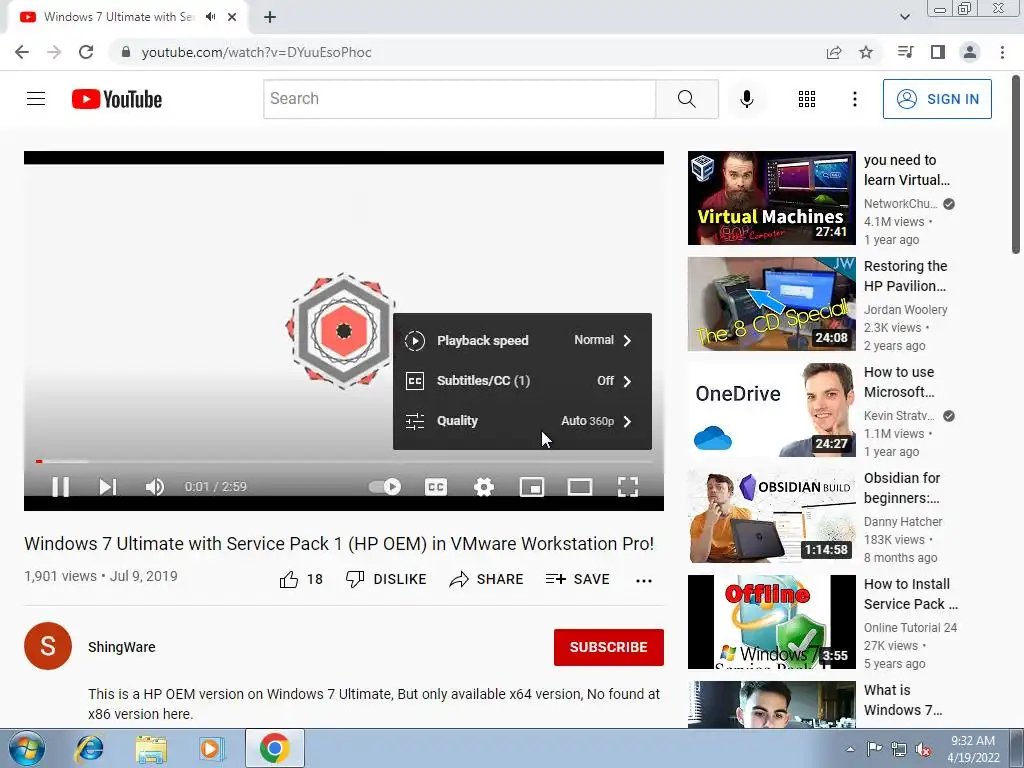1024x768 pixels.
Task: Go to YouTube home via logo
Action: pyautogui.click(x=117, y=99)
